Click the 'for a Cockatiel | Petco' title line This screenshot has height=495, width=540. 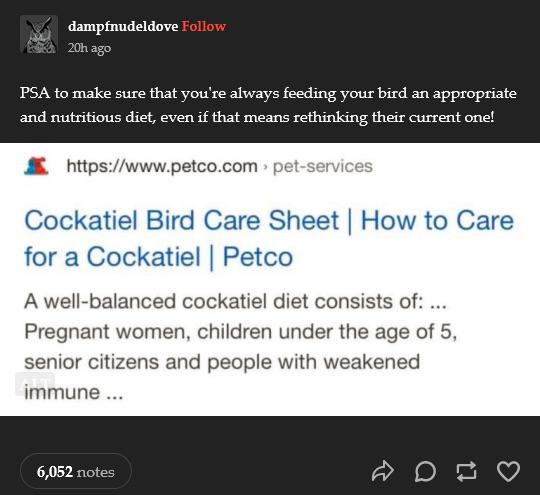158,257
